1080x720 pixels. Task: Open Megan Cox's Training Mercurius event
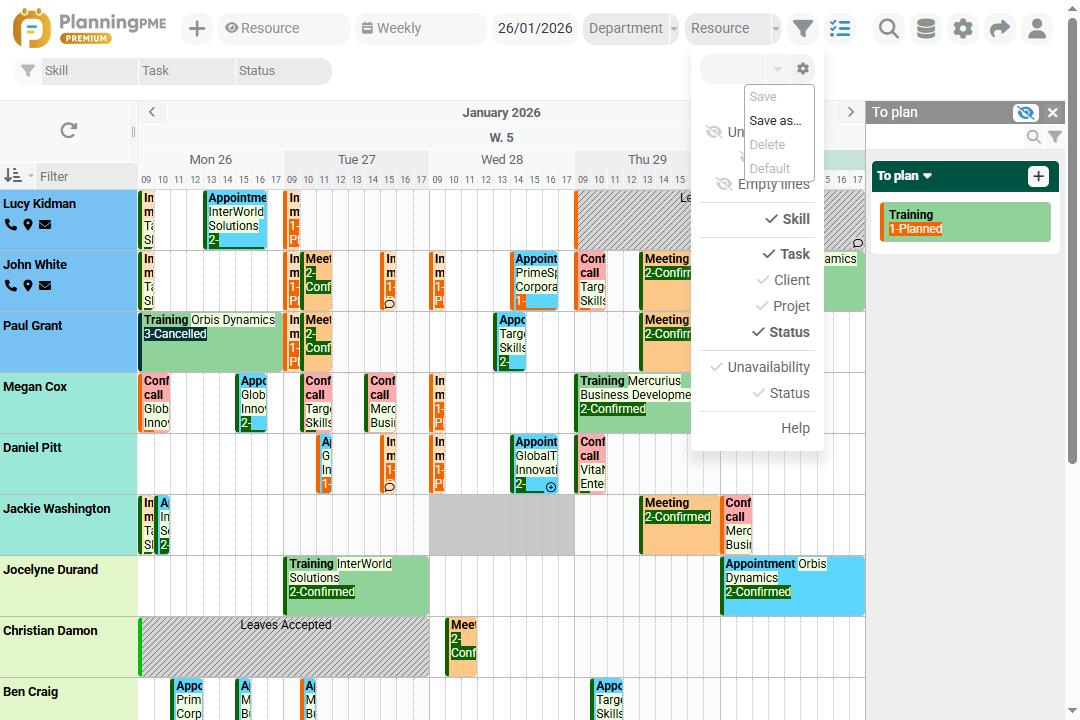[x=633, y=403]
